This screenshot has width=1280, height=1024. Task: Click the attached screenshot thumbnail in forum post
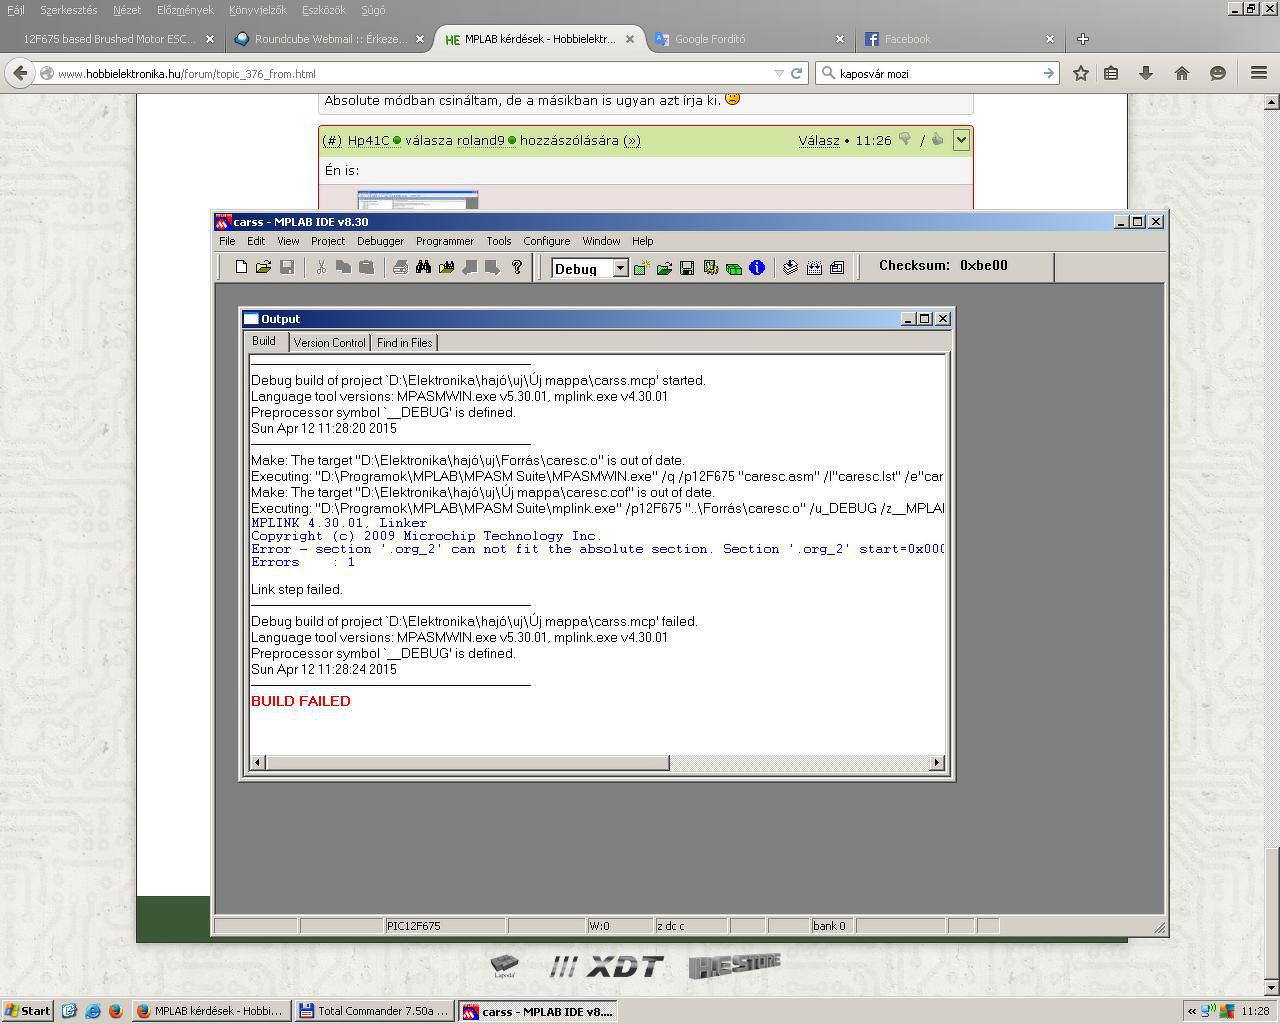(418, 200)
